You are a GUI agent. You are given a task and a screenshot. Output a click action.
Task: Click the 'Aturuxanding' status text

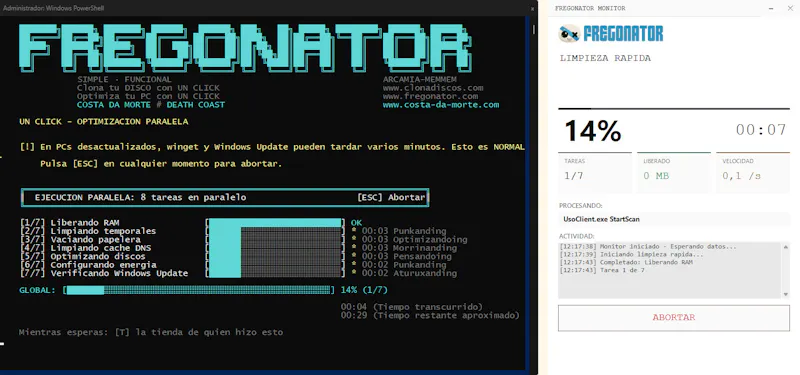pyautogui.click(x=425, y=273)
